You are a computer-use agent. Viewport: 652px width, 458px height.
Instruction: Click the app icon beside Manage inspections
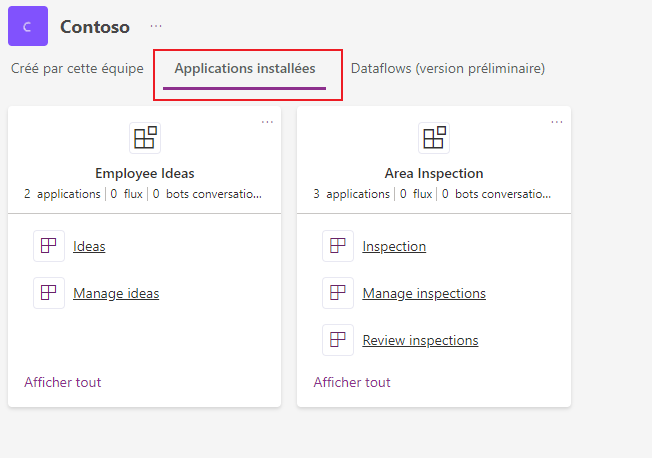coord(338,293)
